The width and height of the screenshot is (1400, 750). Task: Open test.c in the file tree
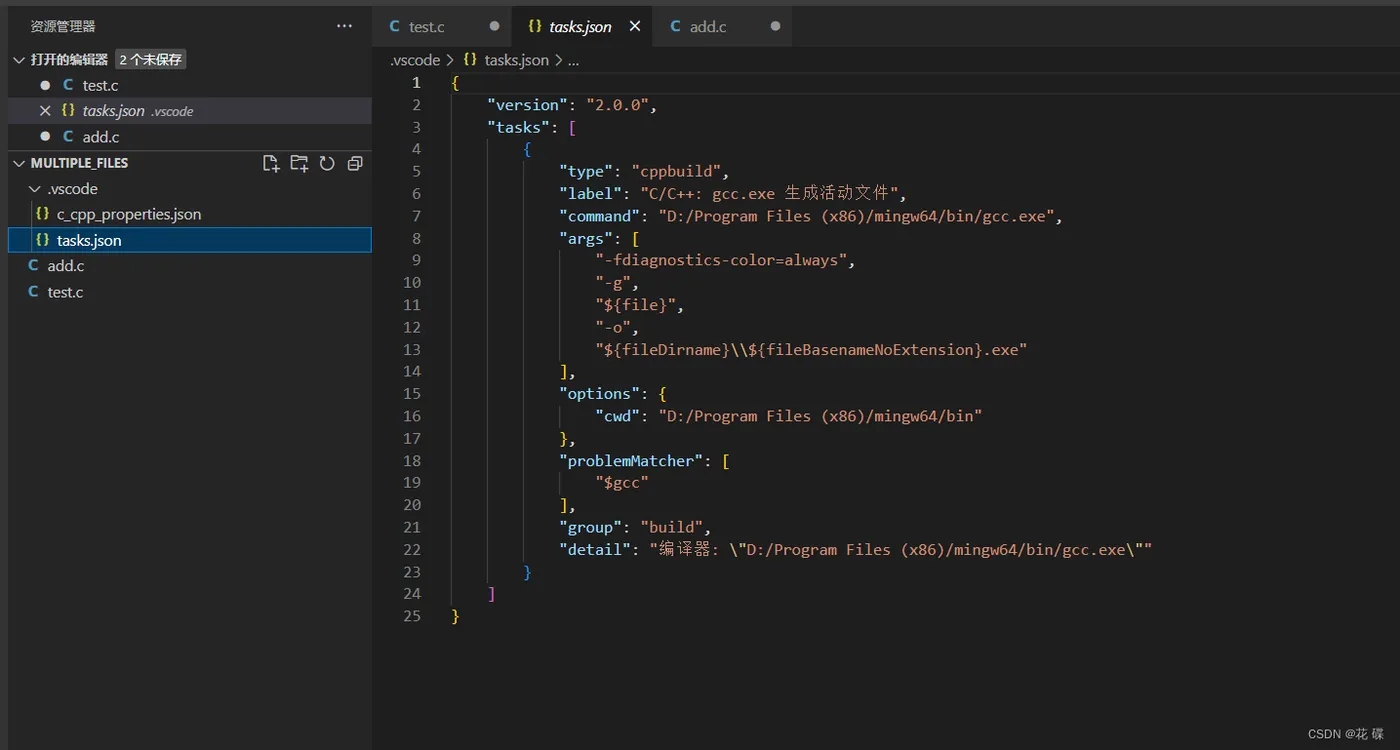click(x=190, y=292)
